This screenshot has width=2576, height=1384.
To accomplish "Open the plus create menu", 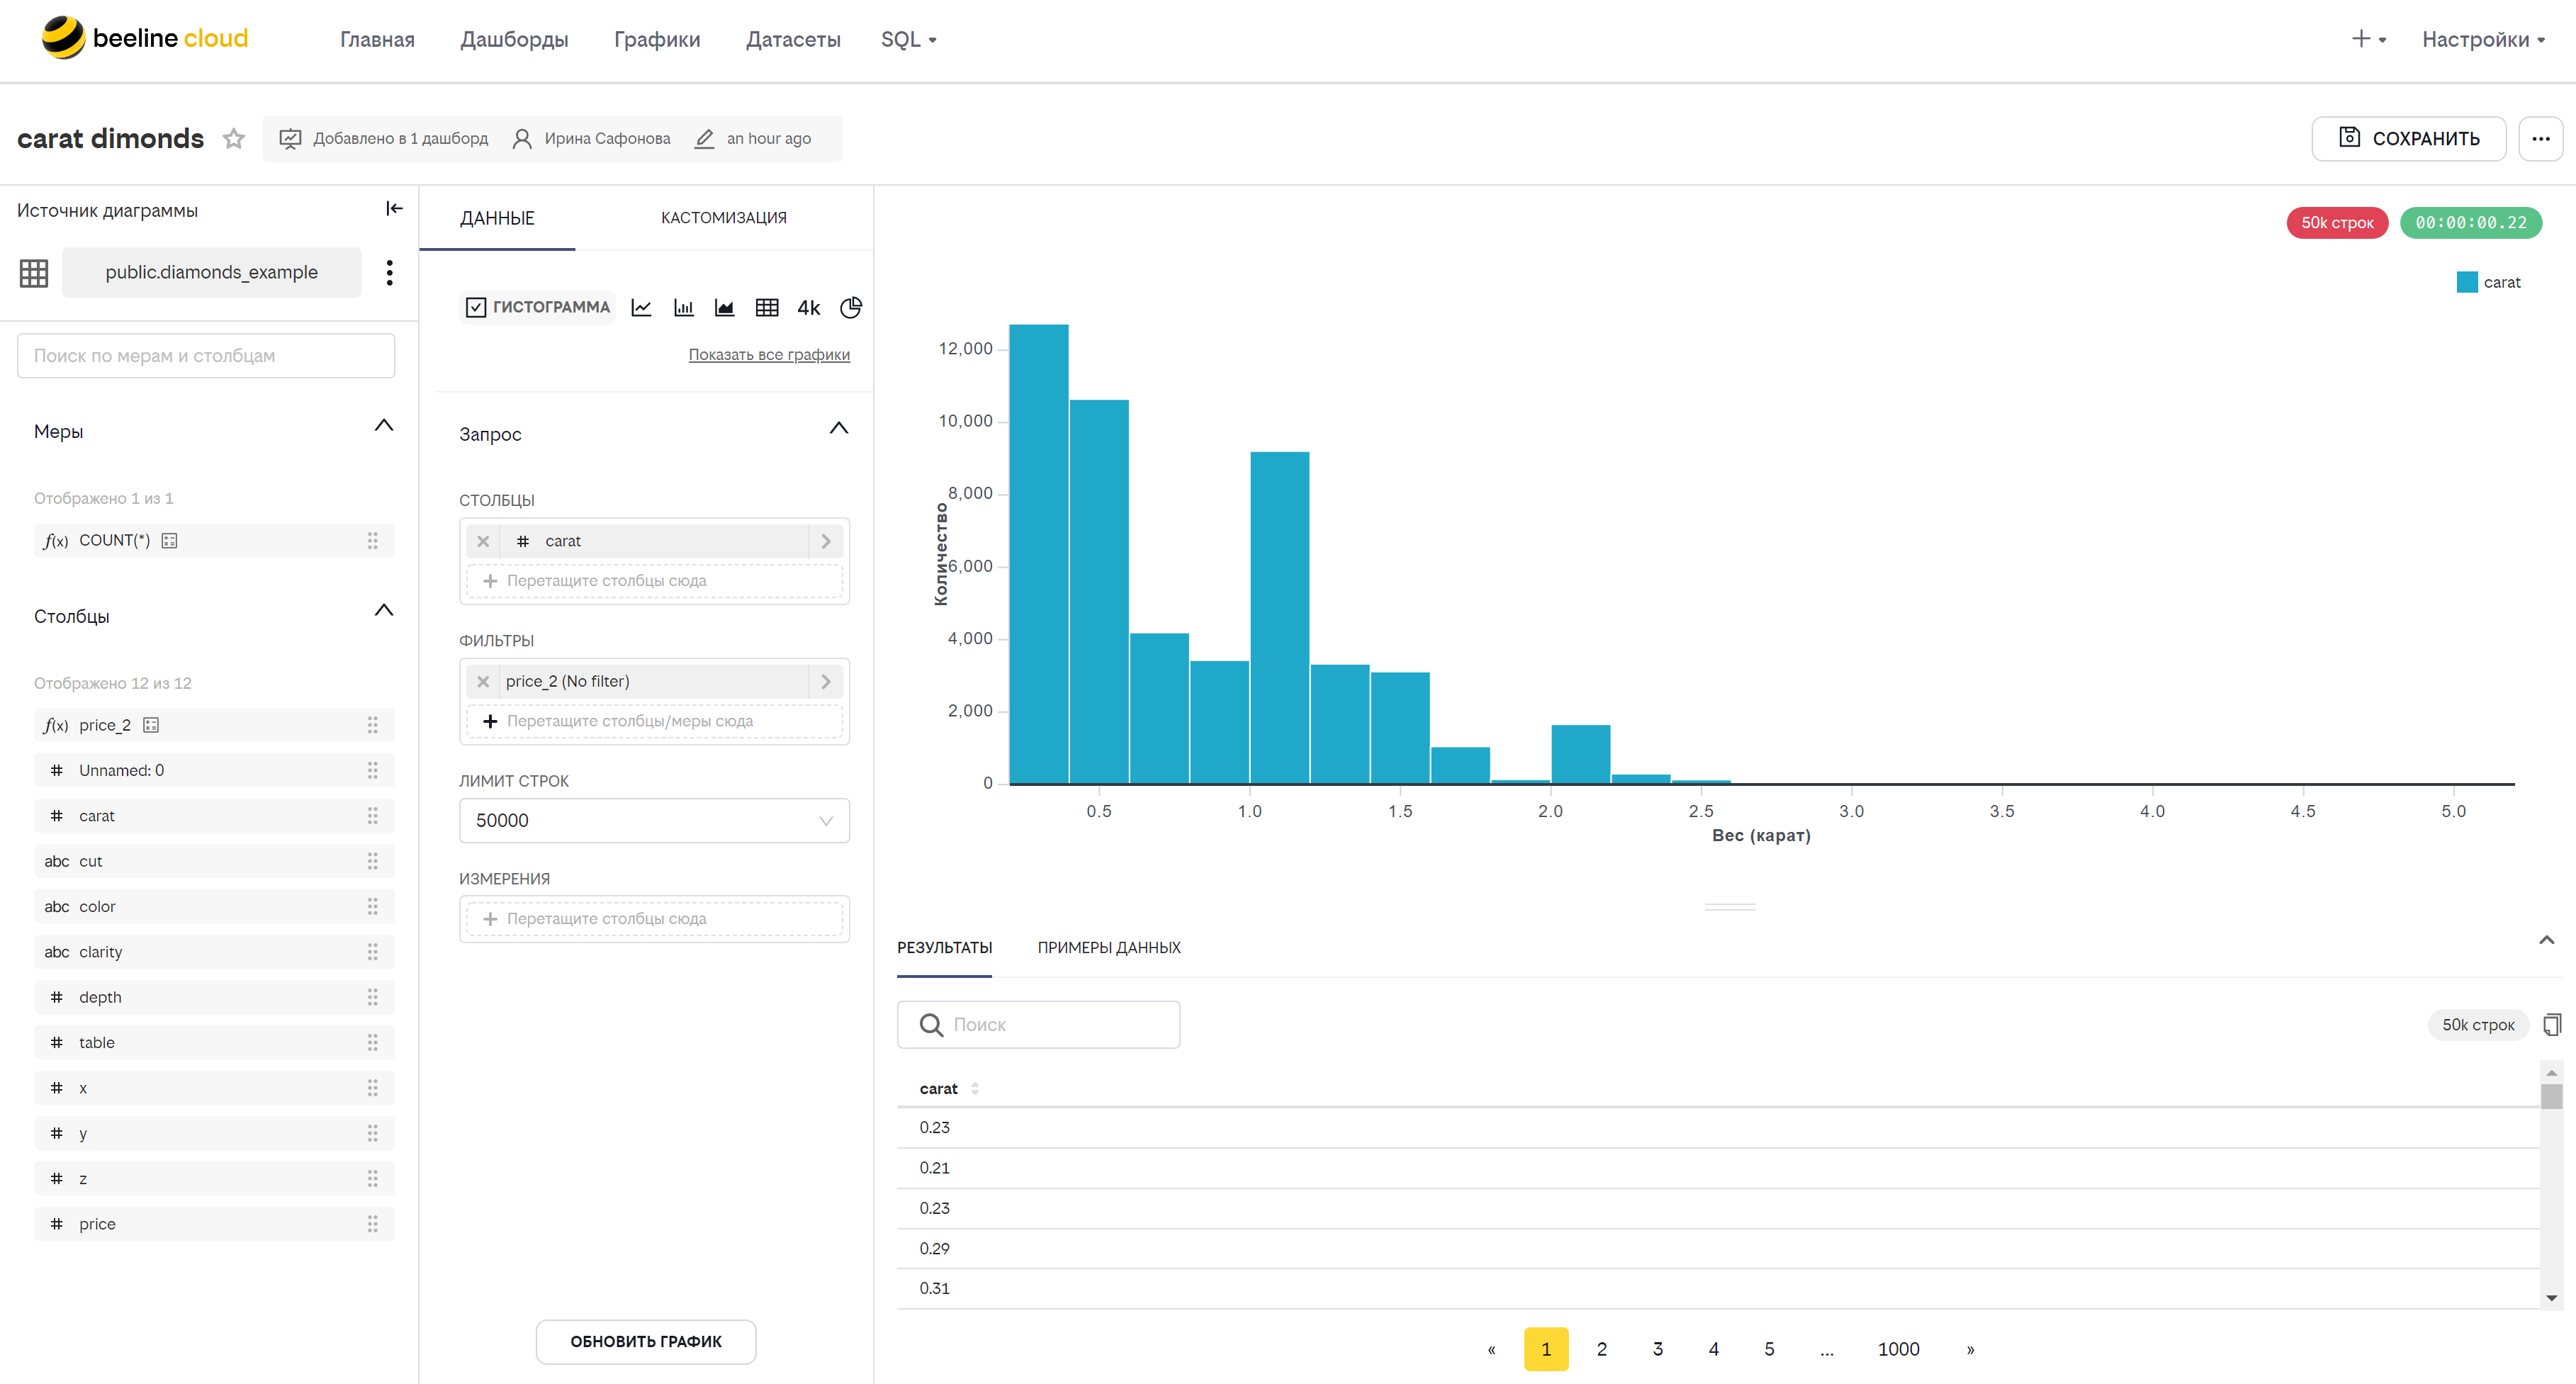I will [x=2368, y=39].
